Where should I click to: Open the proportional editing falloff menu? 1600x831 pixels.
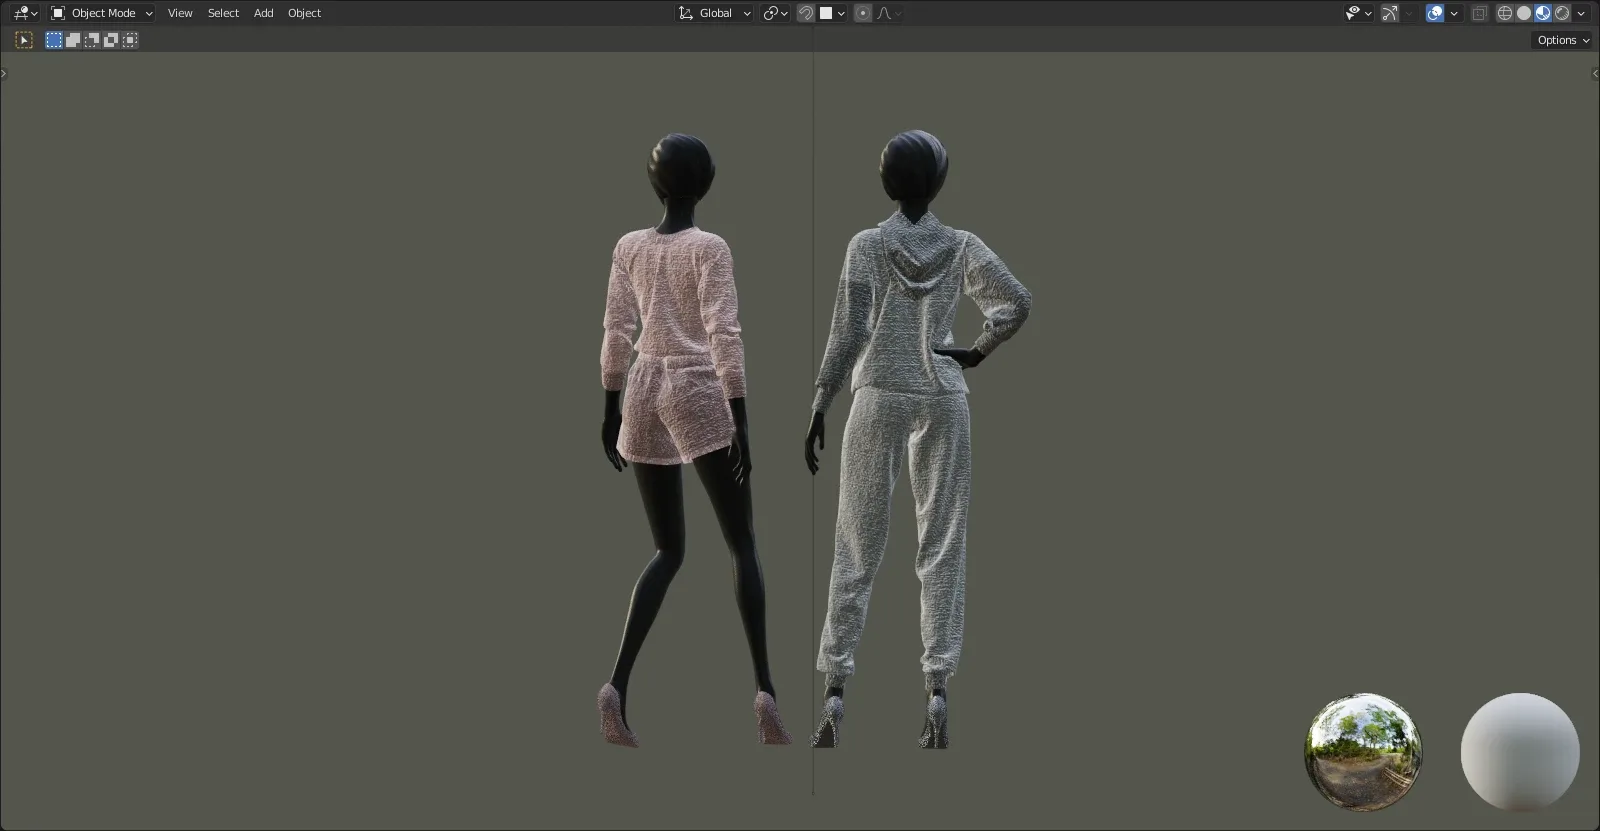(889, 13)
